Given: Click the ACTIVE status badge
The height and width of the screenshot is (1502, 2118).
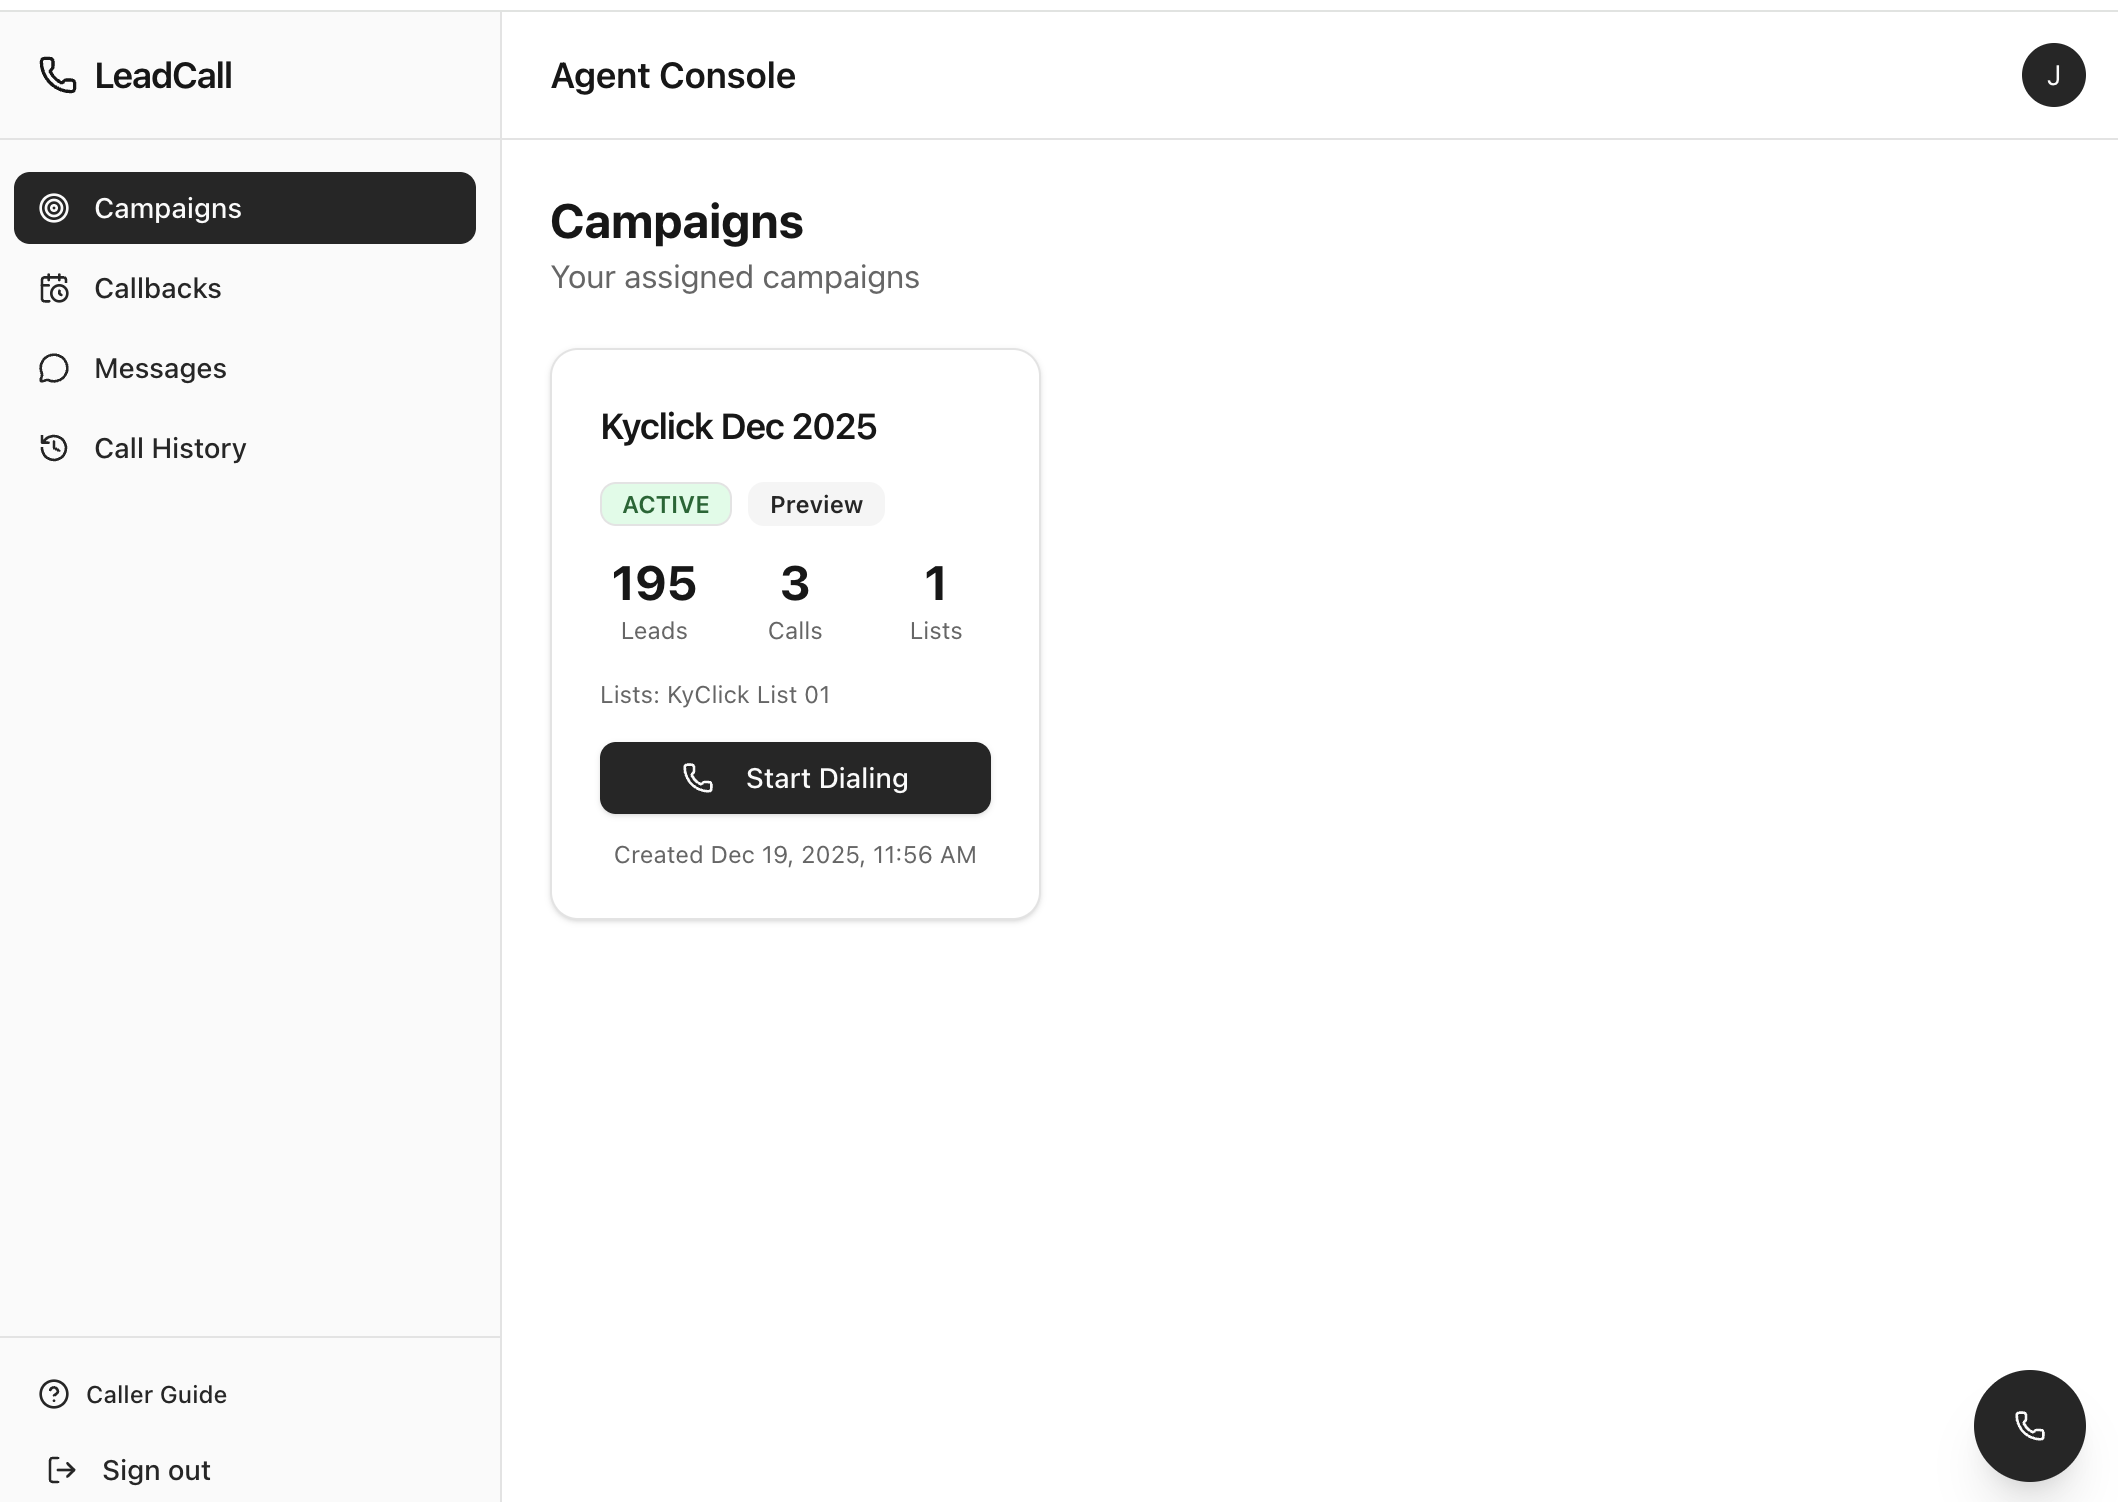Looking at the screenshot, I should pos(665,504).
